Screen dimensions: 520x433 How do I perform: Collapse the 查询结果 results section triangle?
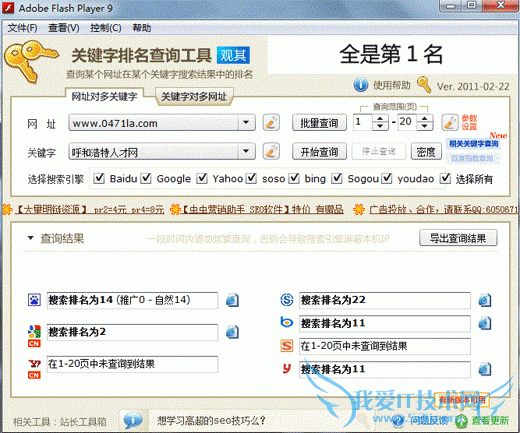31,238
